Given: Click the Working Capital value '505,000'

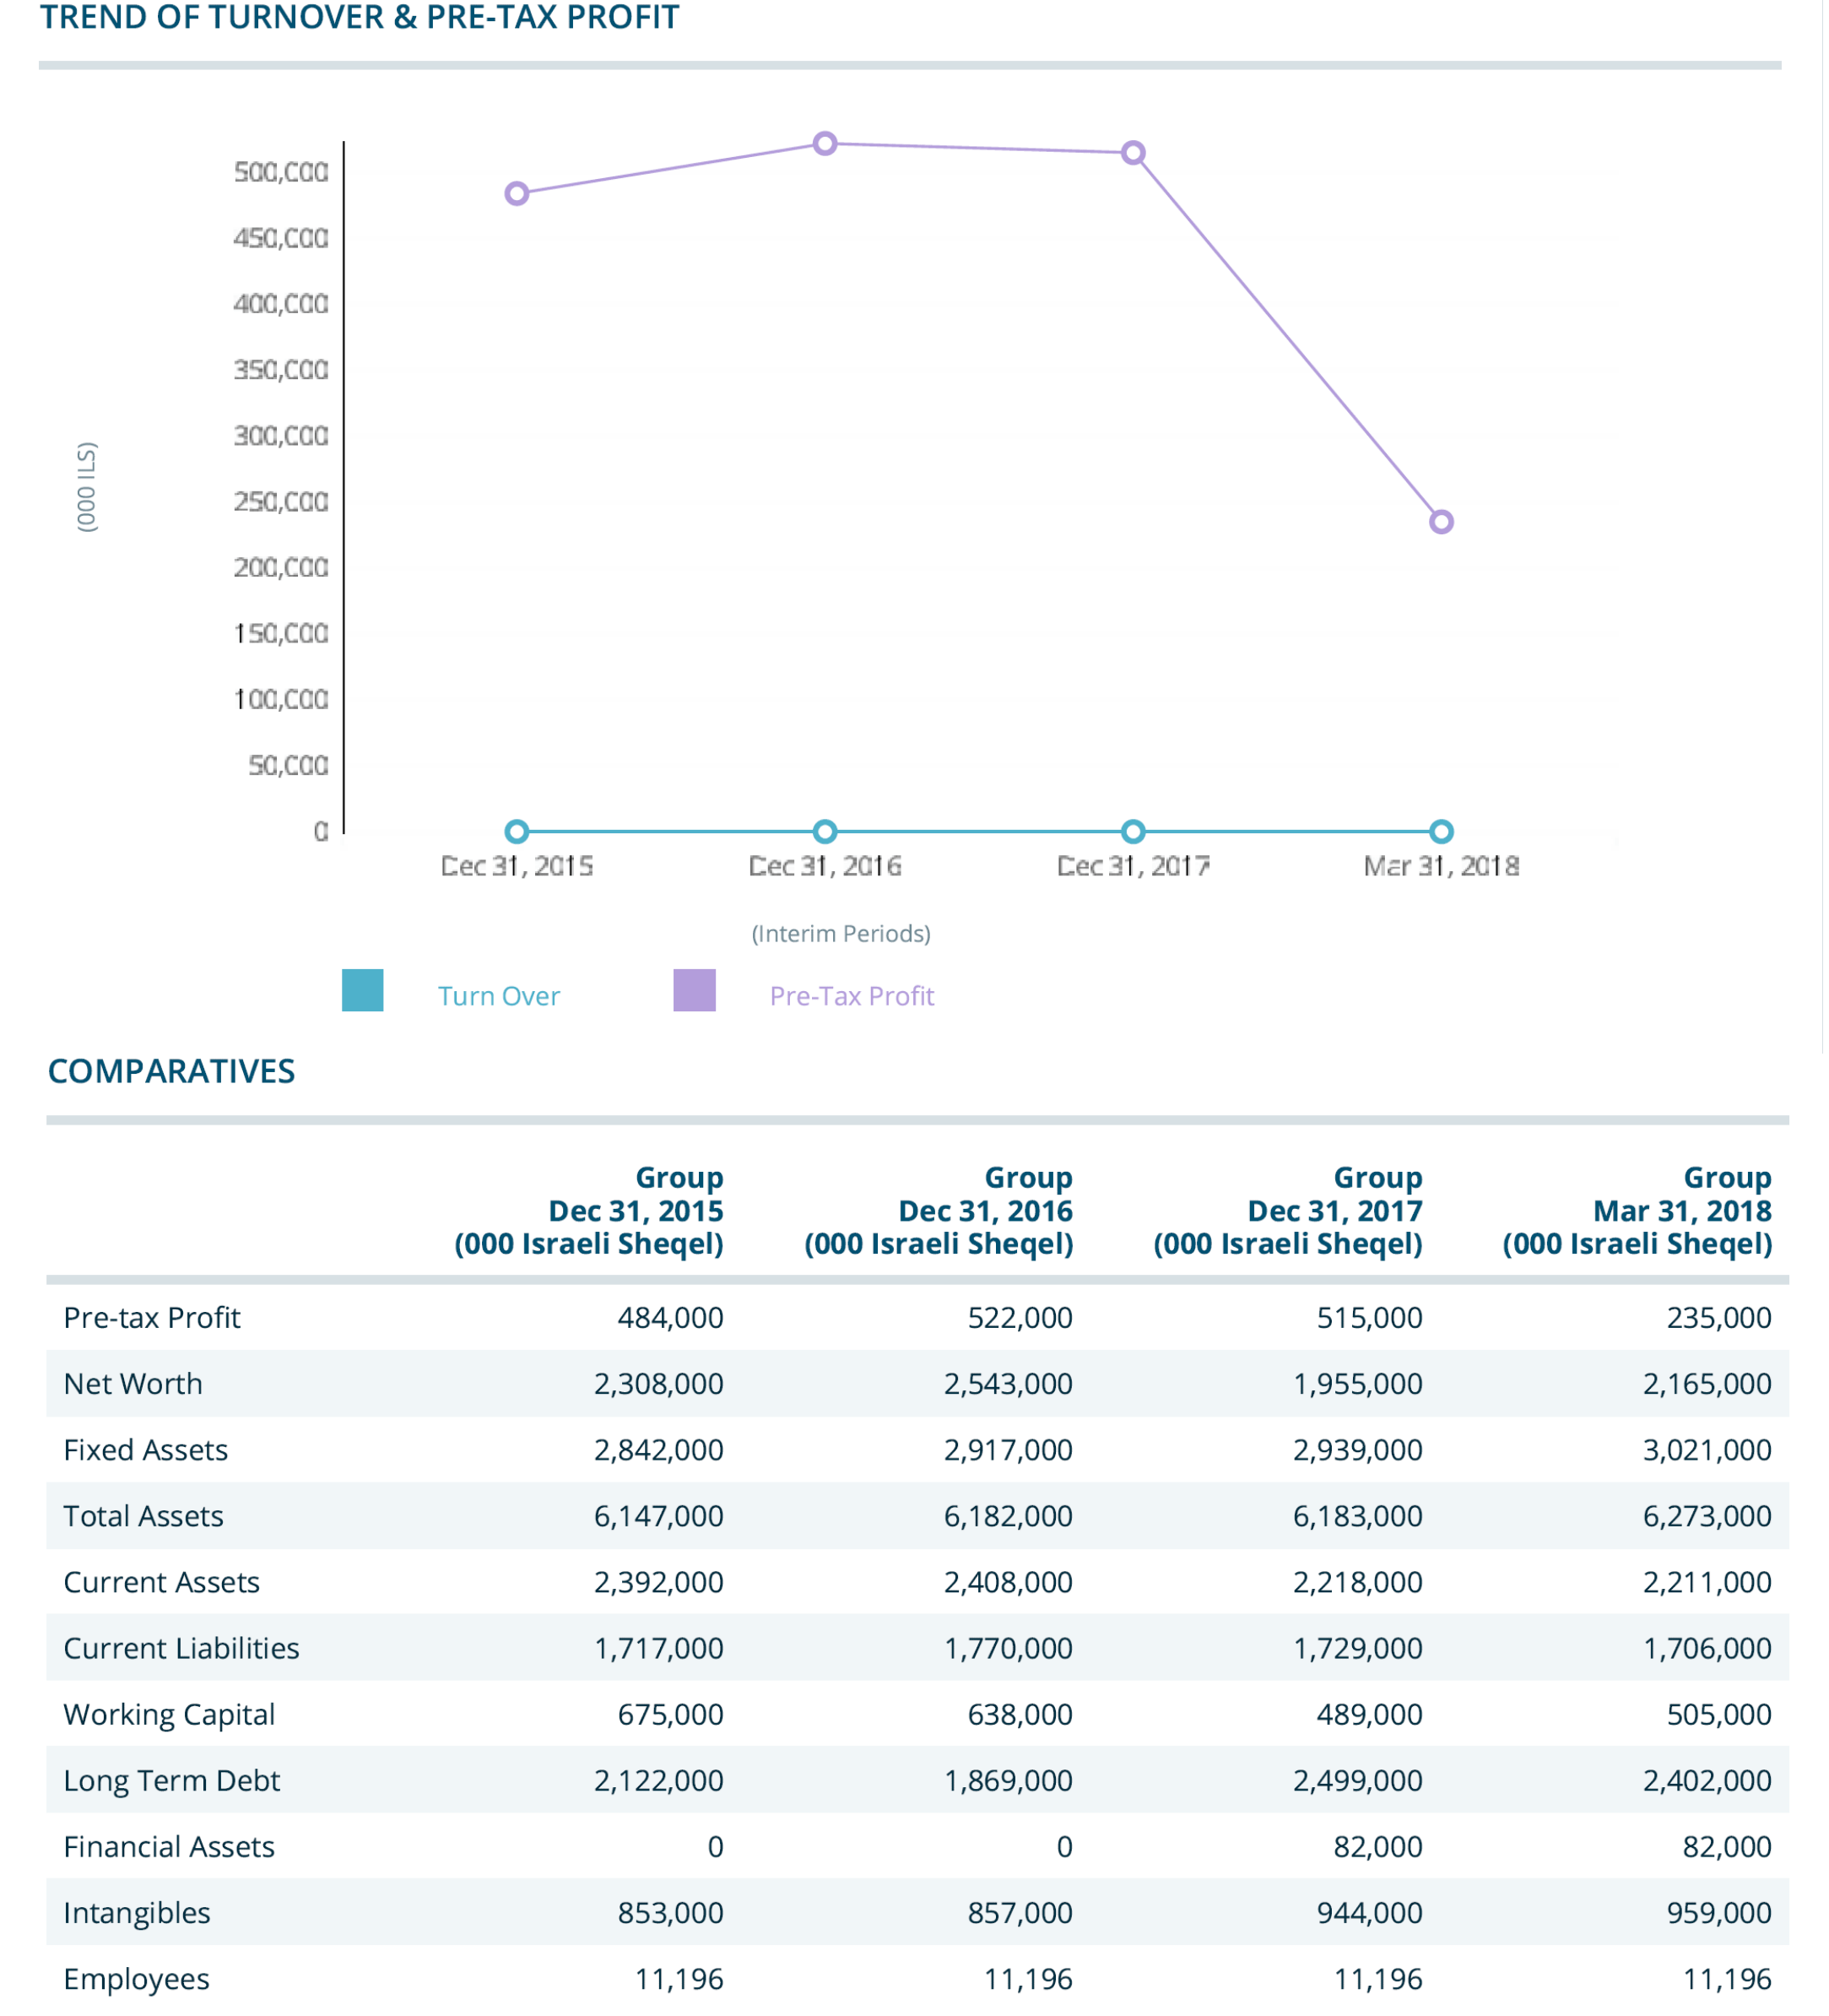Looking at the screenshot, I should tap(1720, 1715).
